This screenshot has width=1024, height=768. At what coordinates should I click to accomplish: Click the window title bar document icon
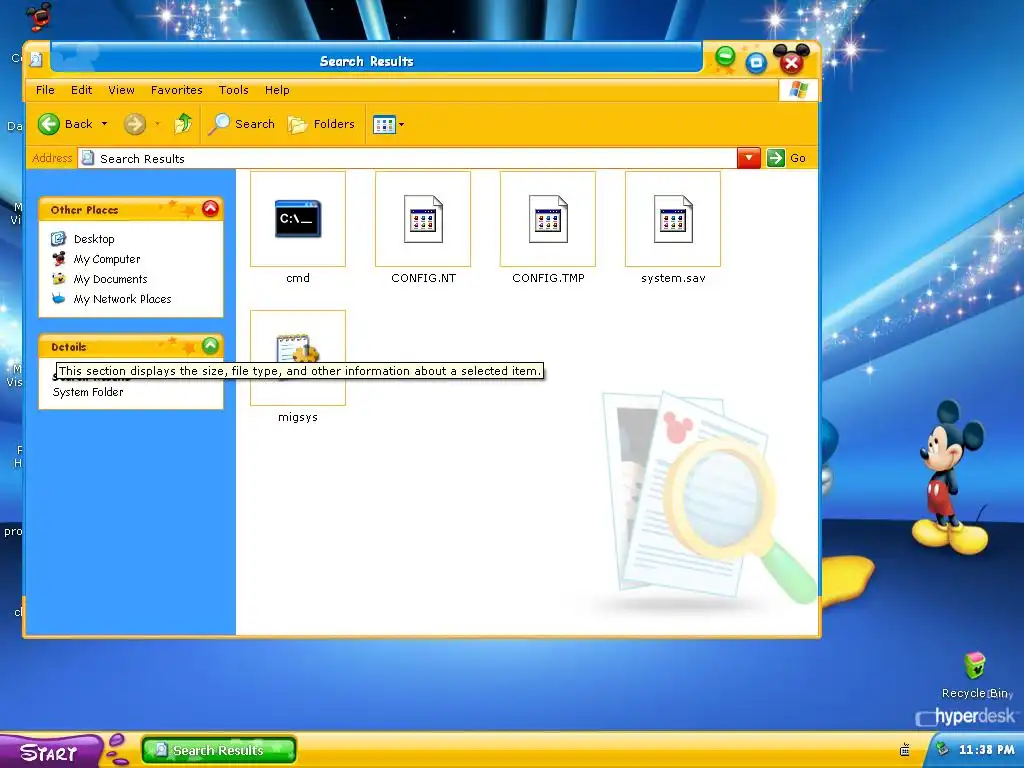36,60
